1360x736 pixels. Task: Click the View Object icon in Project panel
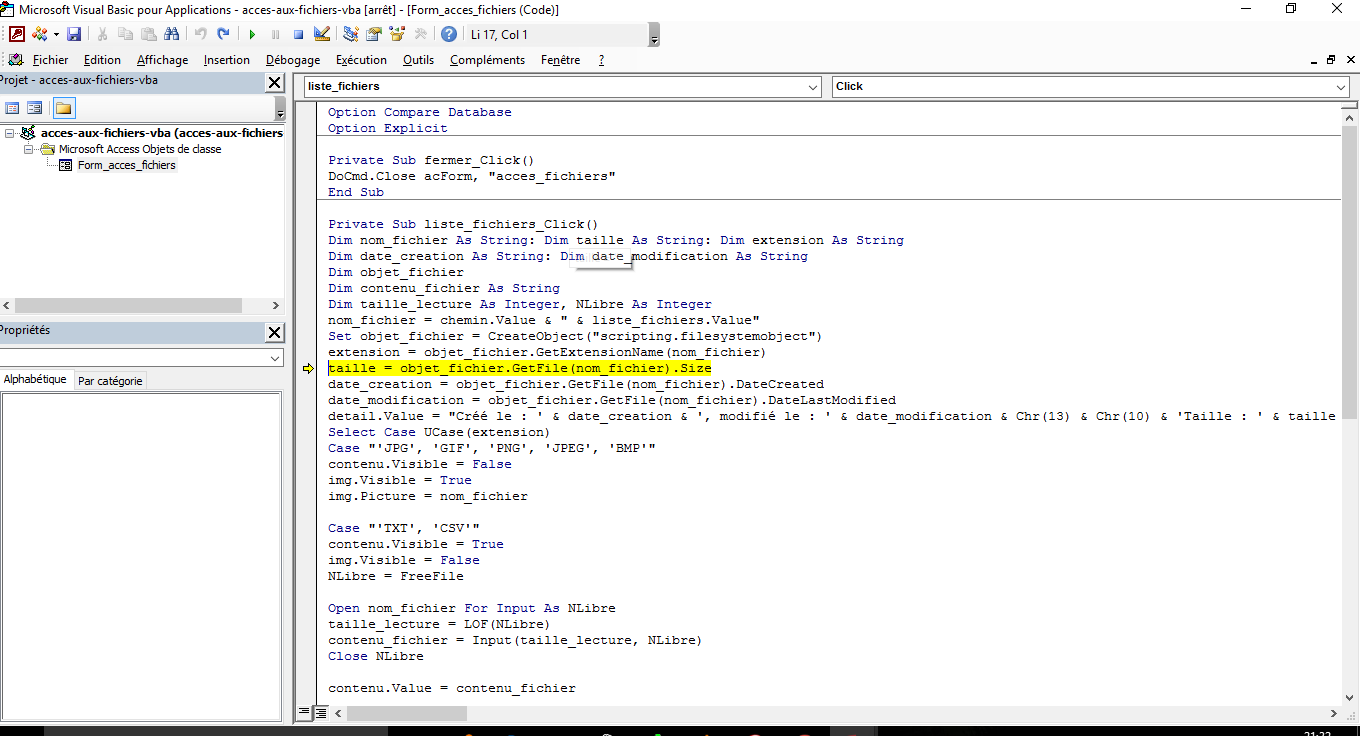point(35,108)
